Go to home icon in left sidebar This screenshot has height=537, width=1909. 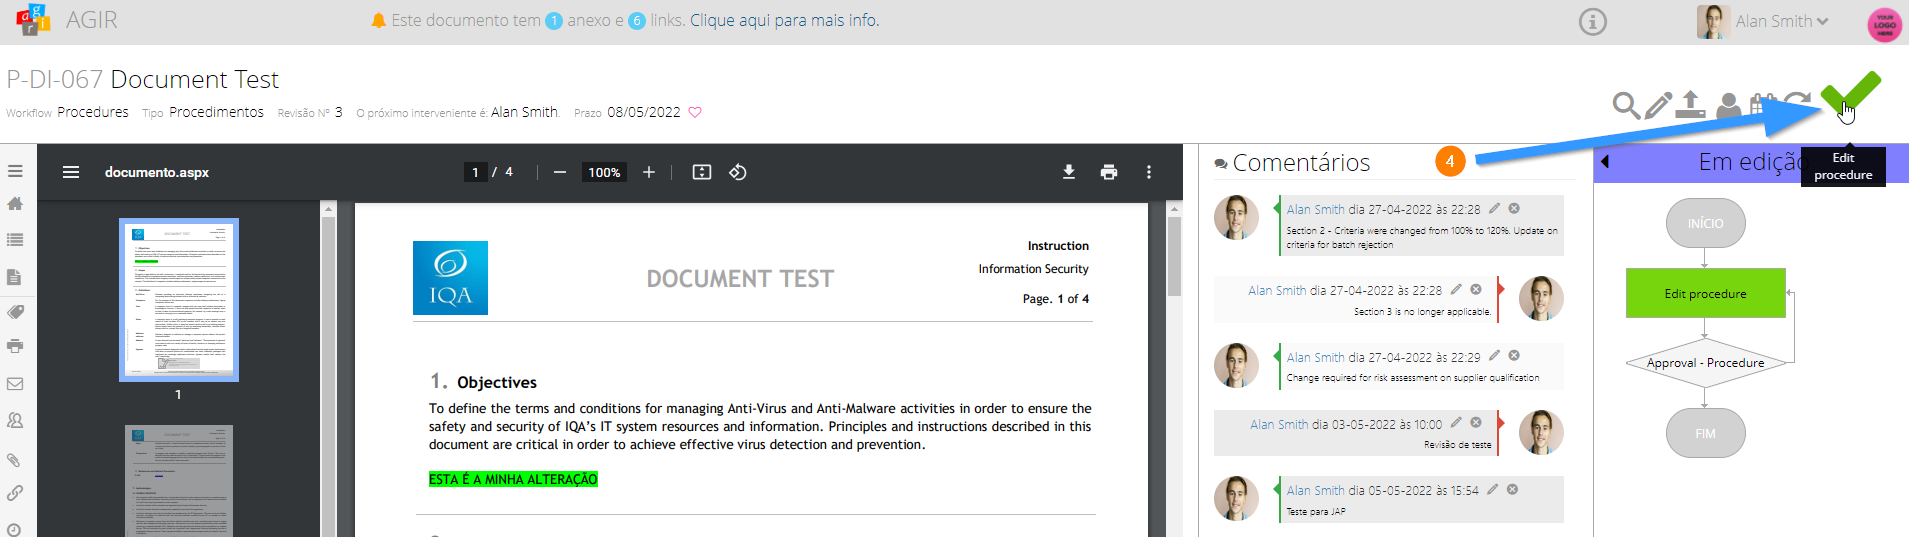[x=15, y=203]
